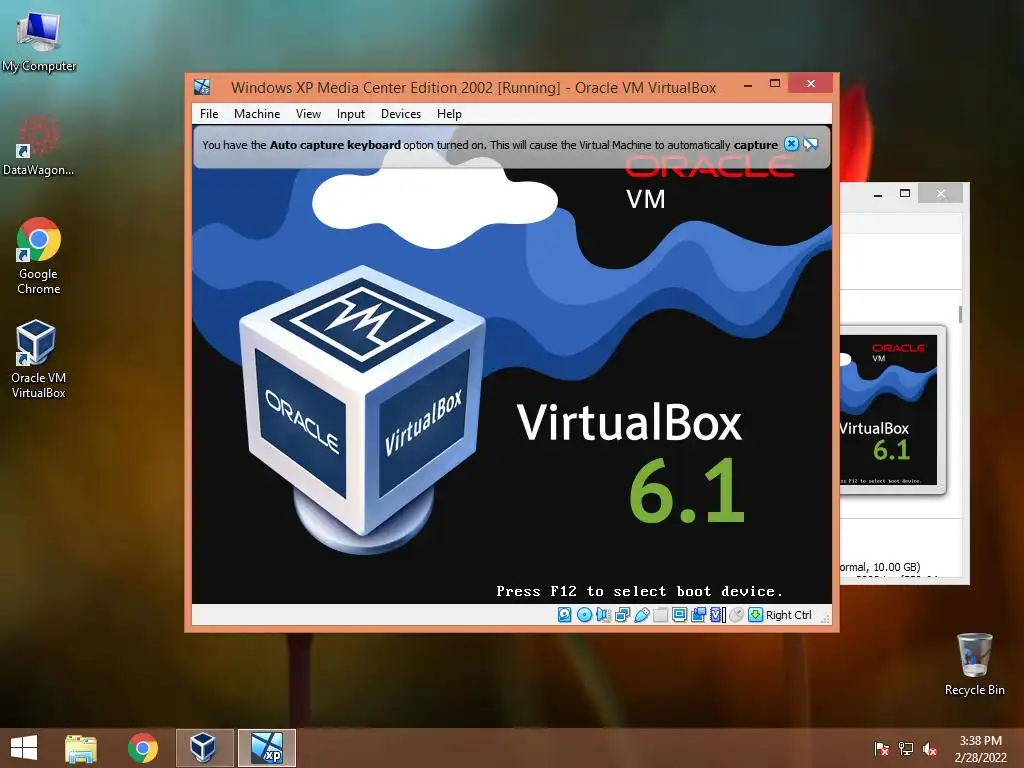Image resolution: width=1024 pixels, height=768 pixels.
Task: Open the File menu
Action: (209, 114)
